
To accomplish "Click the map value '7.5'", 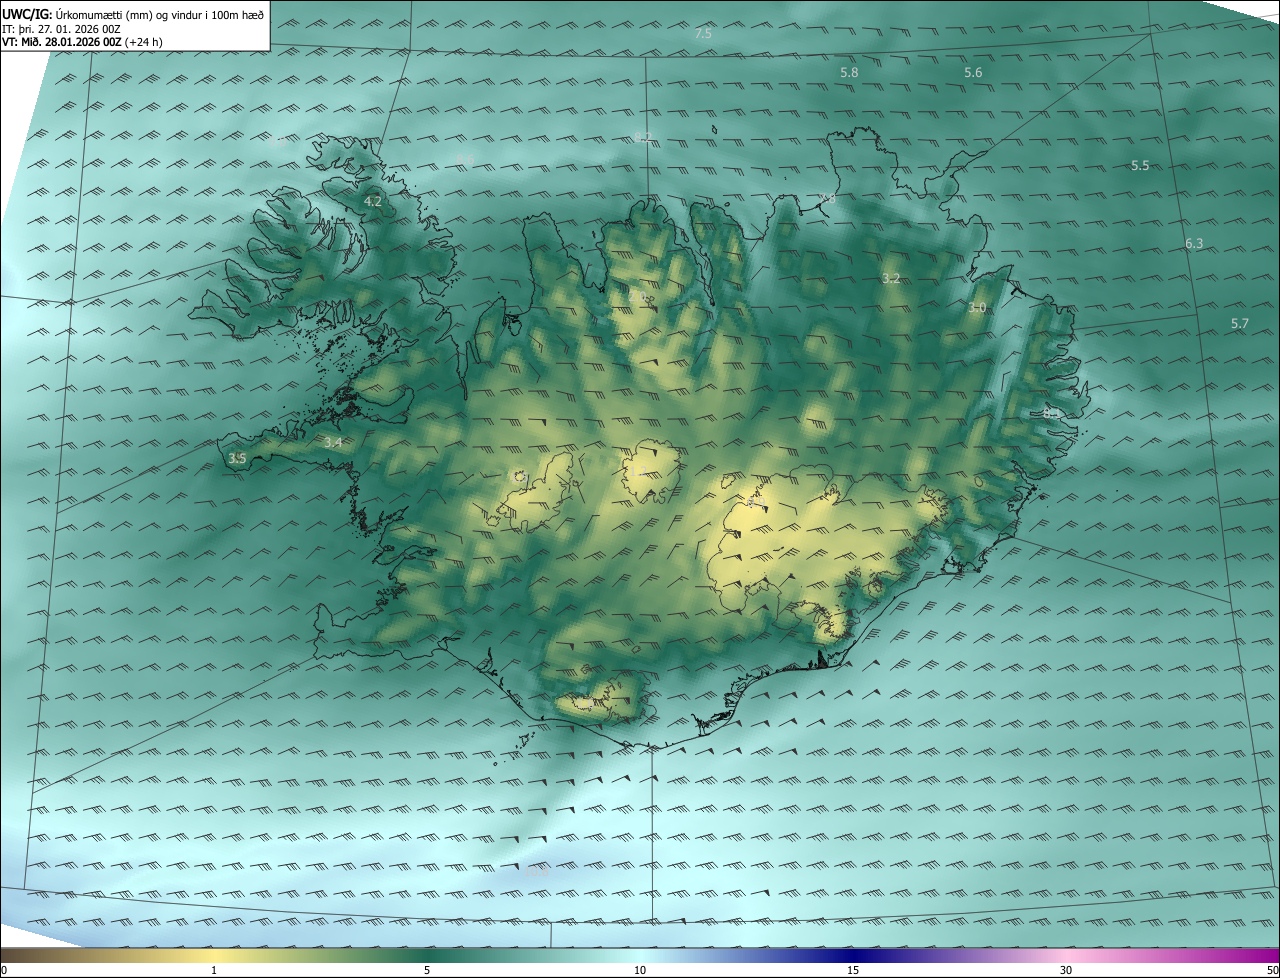I will pos(703,34).
